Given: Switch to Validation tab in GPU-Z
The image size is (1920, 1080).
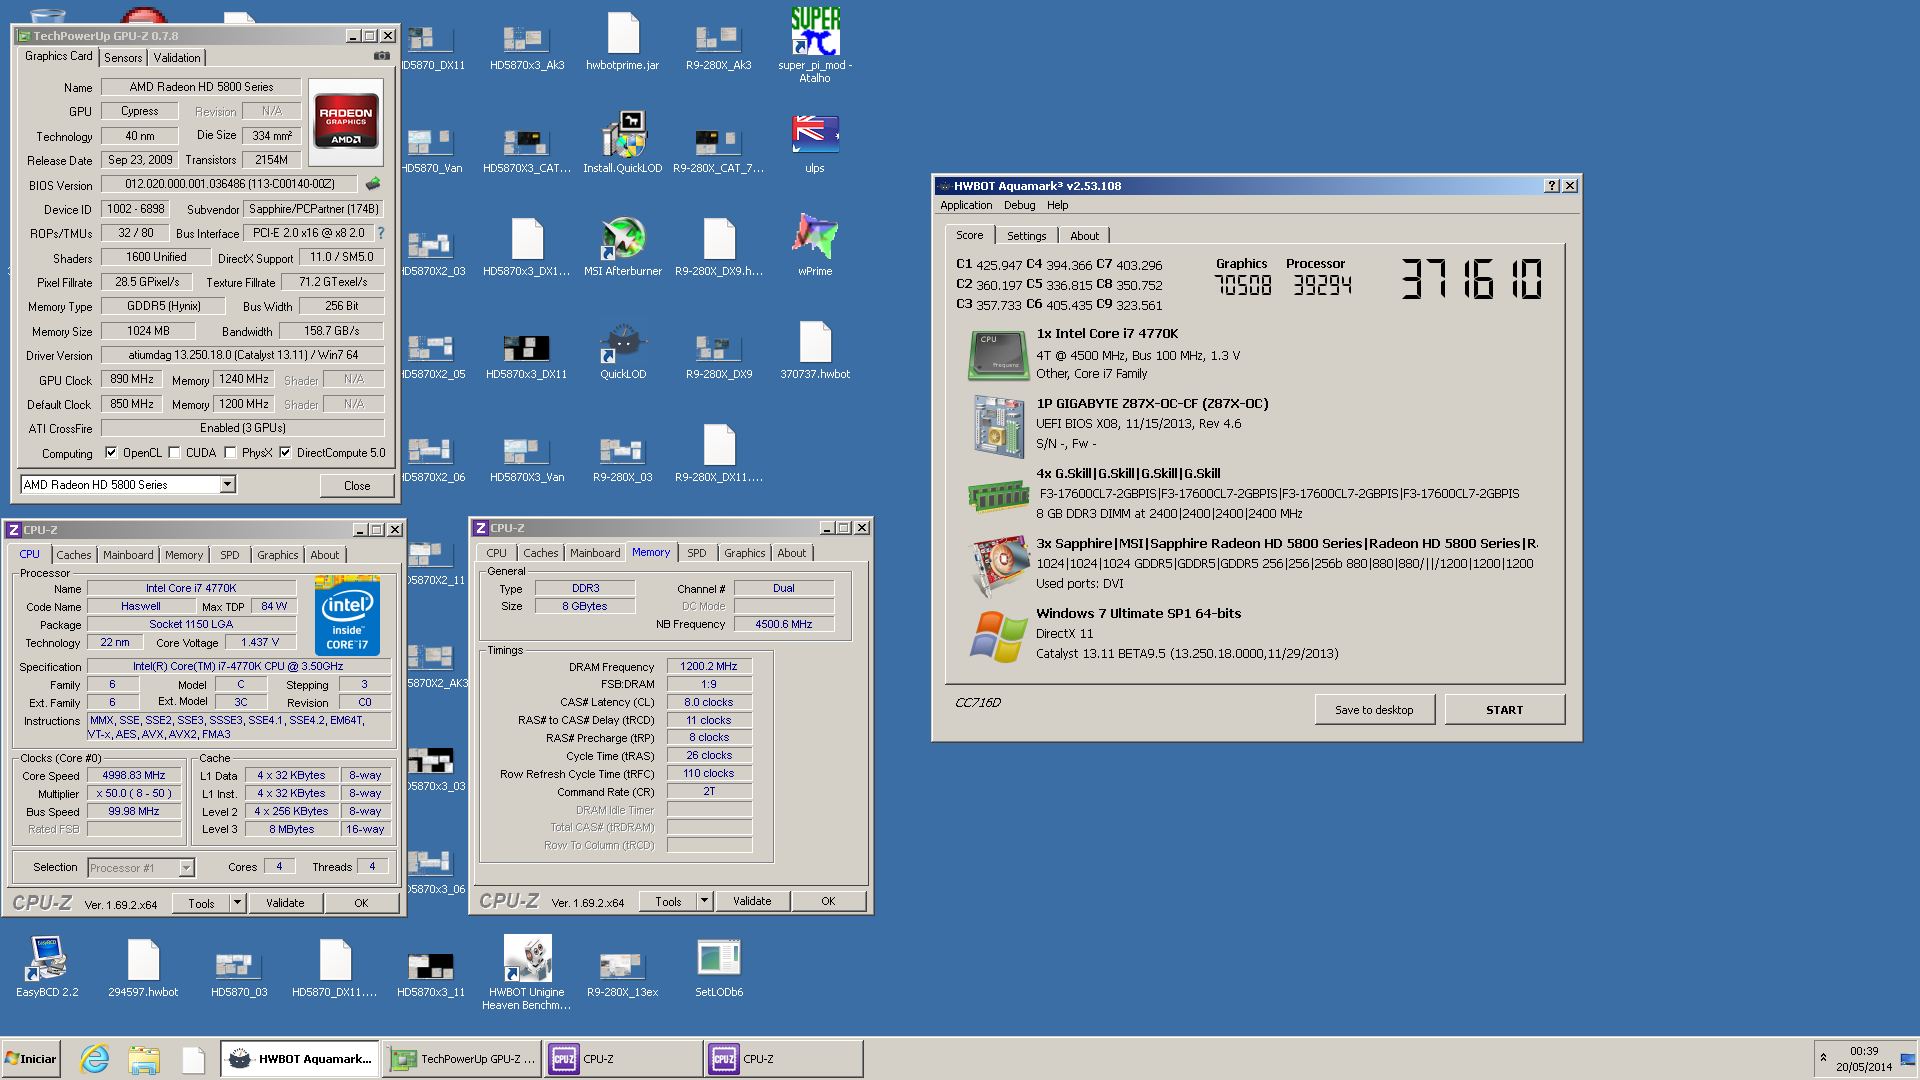Looking at the screenshot, I should 177,58.
